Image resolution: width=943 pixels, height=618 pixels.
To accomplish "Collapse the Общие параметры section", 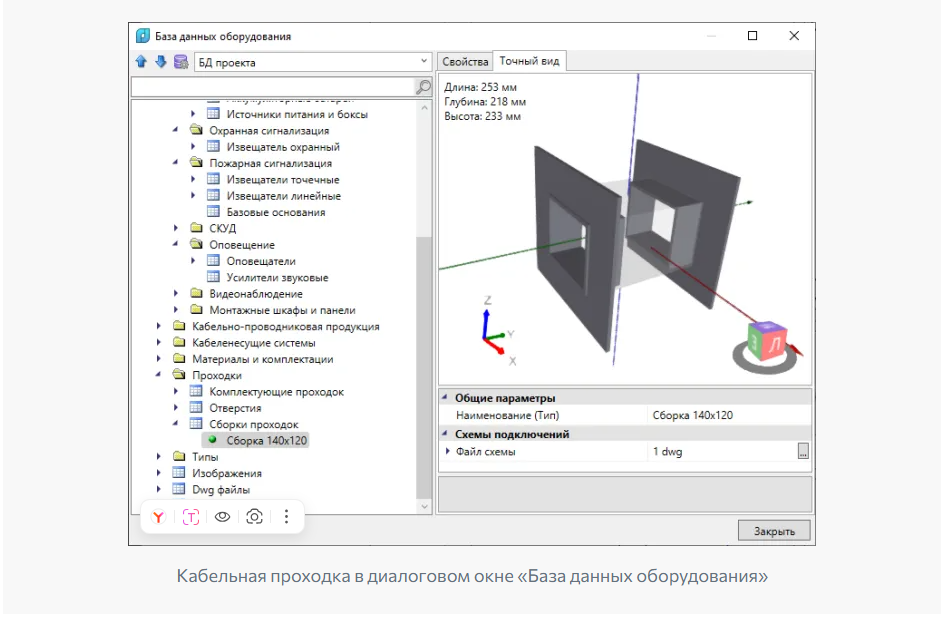I will pos(445,398).
